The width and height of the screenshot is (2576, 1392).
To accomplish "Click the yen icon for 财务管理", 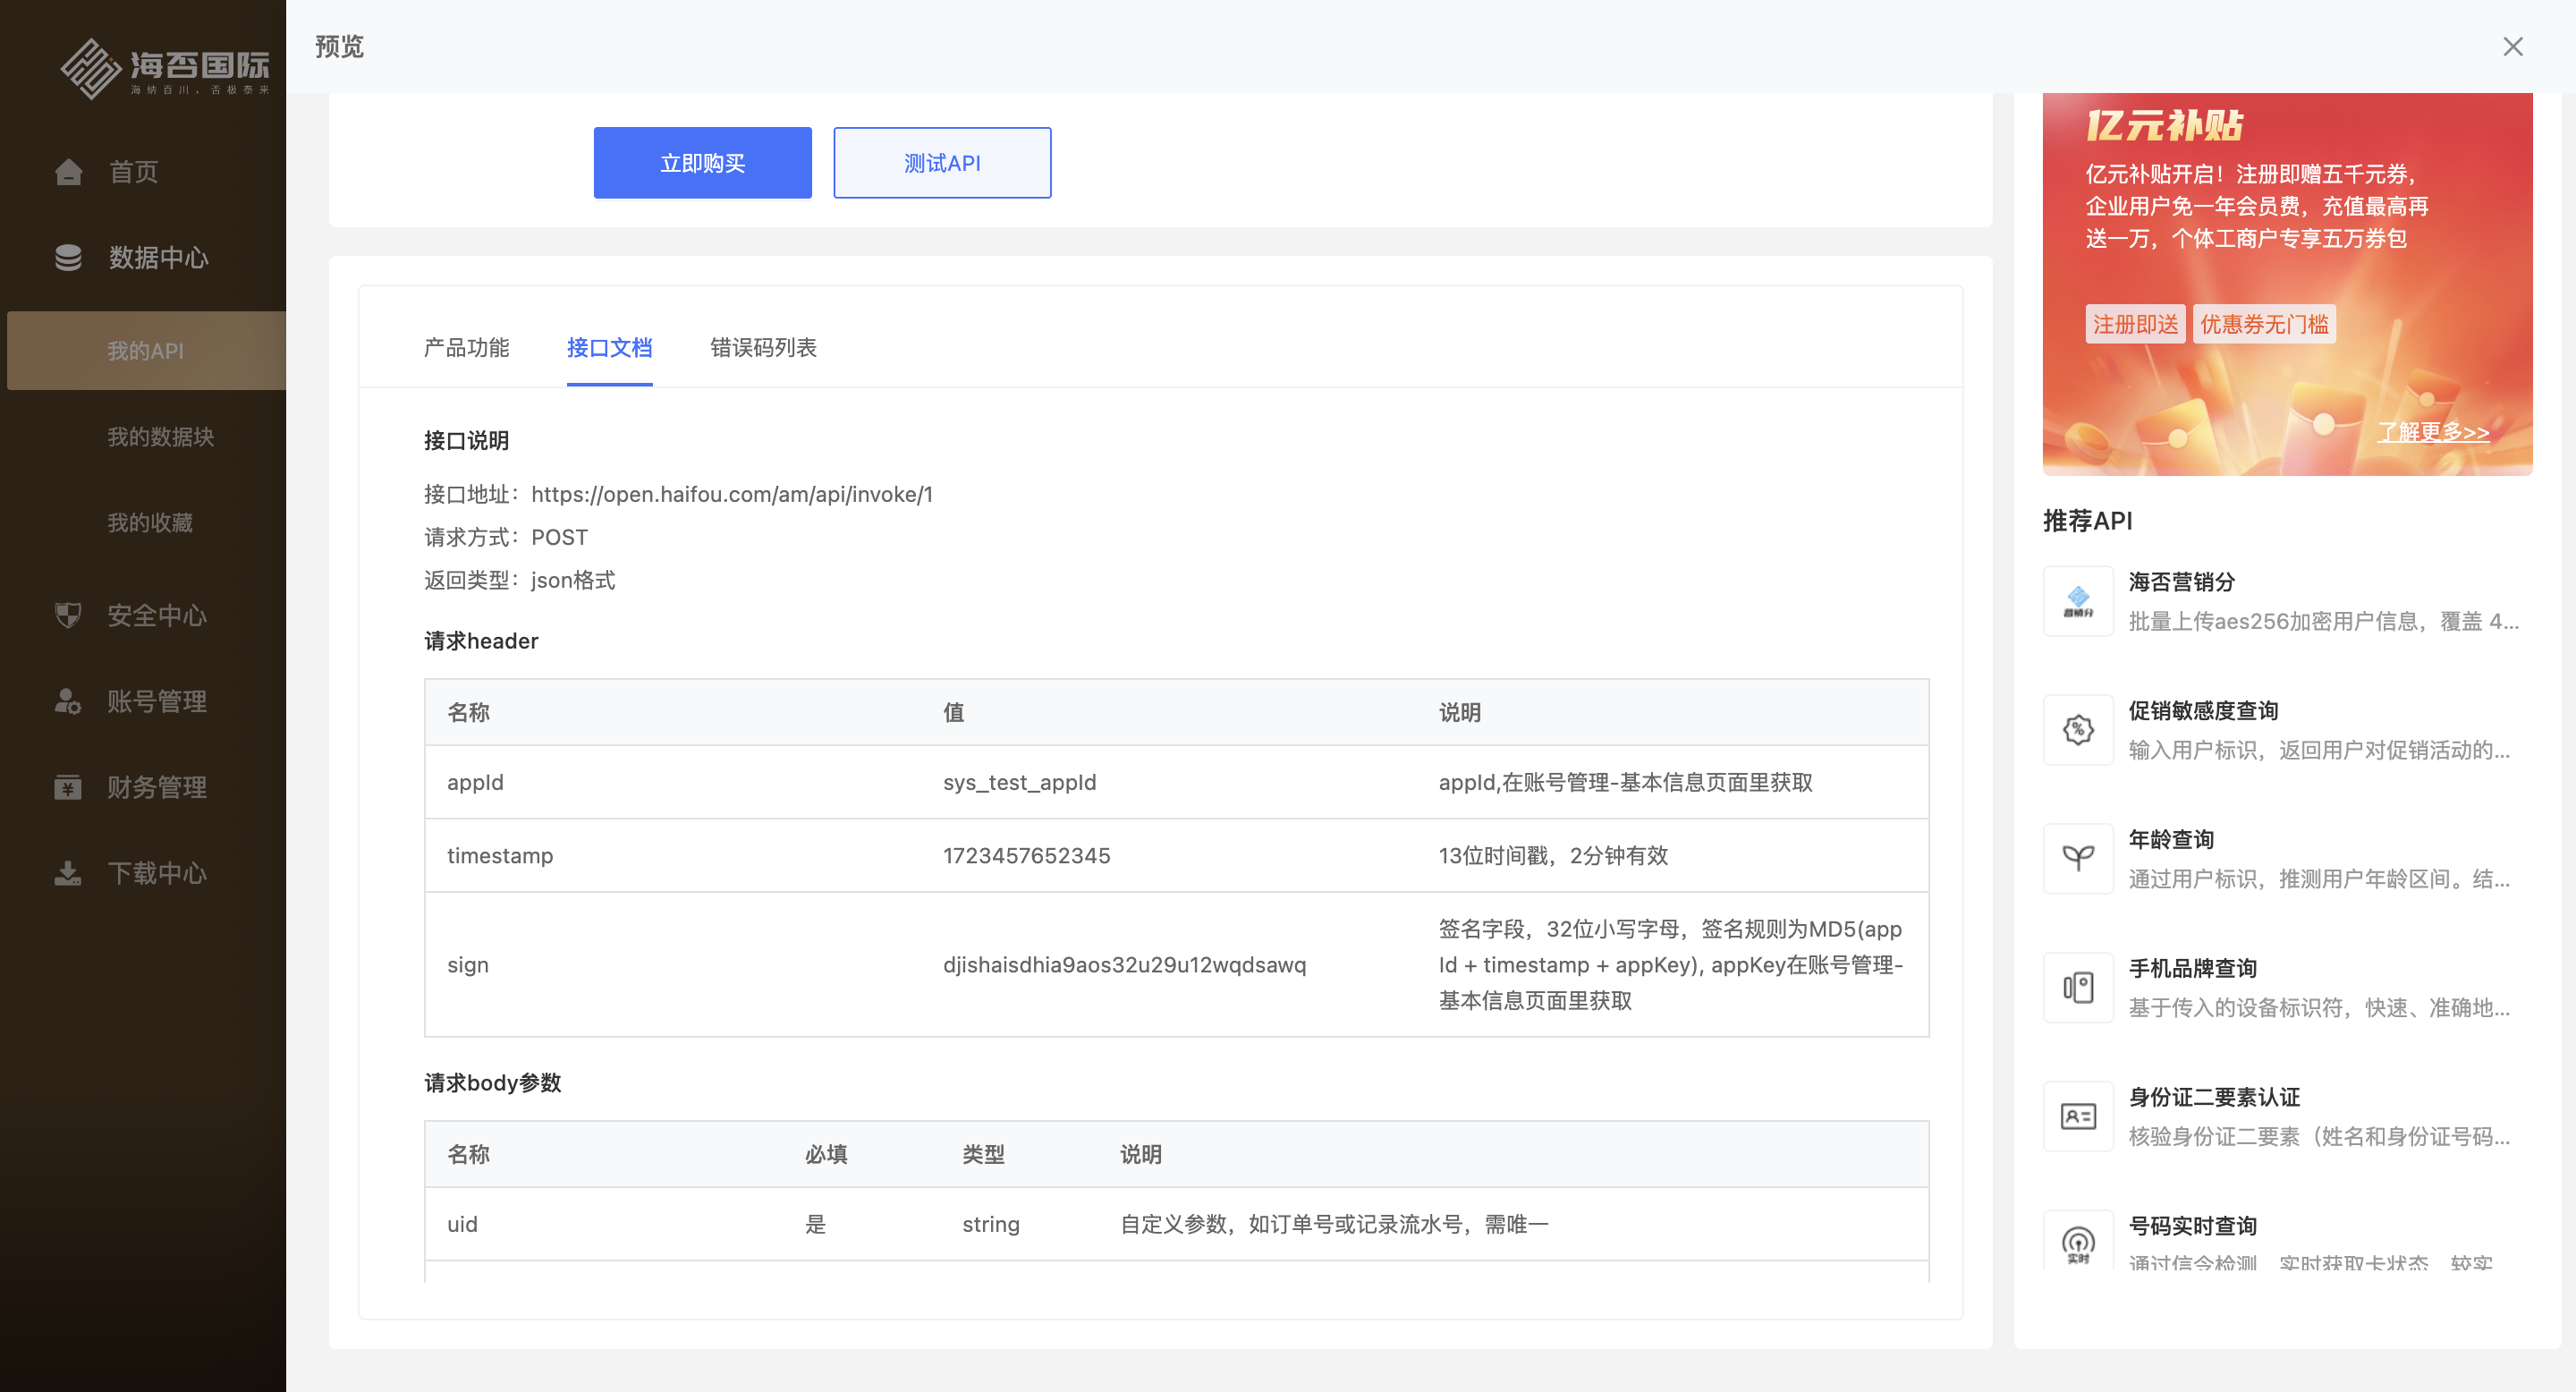I will tap(68, 787).
